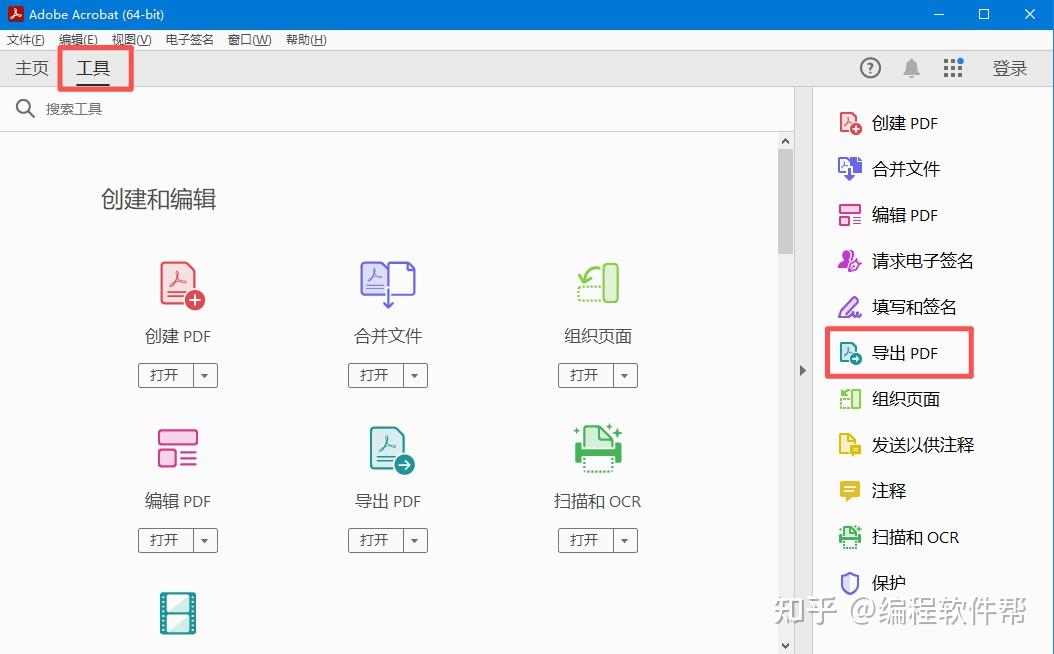The width and height of the screenshot is (1054, 654).
Task: Select 注释 in right sidebar
Action: click(872, 491)
